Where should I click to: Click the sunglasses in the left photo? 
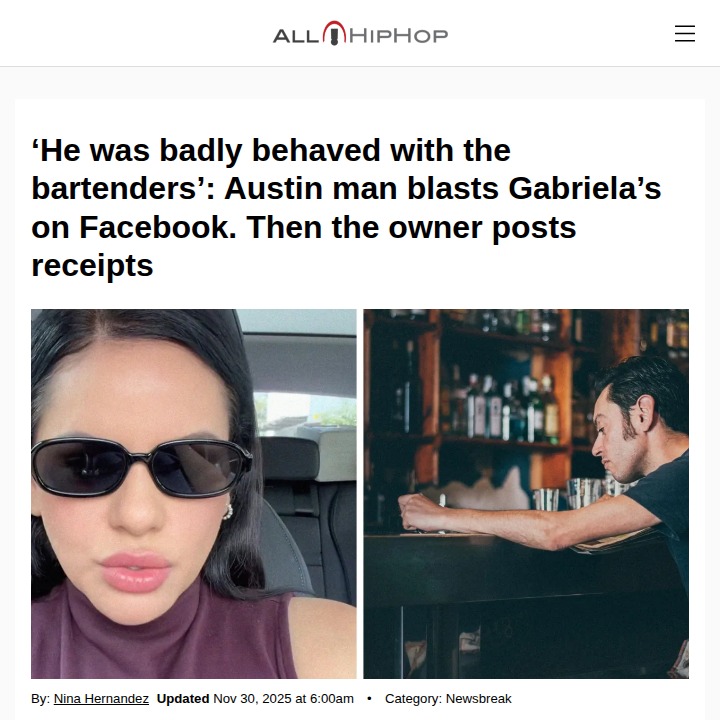point(141,467)
